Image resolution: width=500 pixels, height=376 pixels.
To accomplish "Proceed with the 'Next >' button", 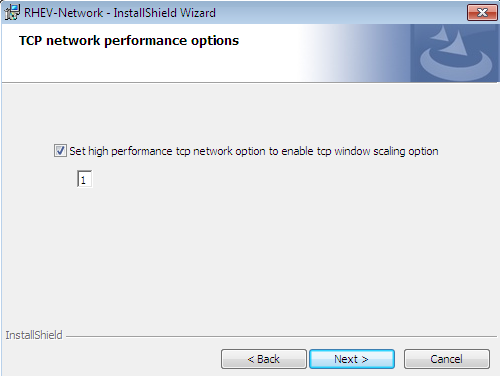I will click(352, 359).
